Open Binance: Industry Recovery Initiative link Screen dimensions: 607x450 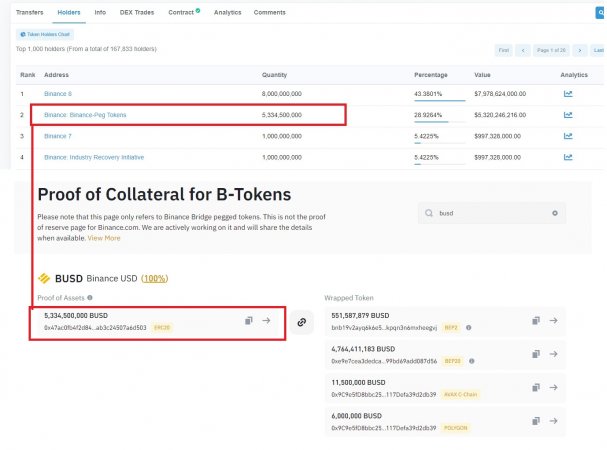[x=94, y=157]
